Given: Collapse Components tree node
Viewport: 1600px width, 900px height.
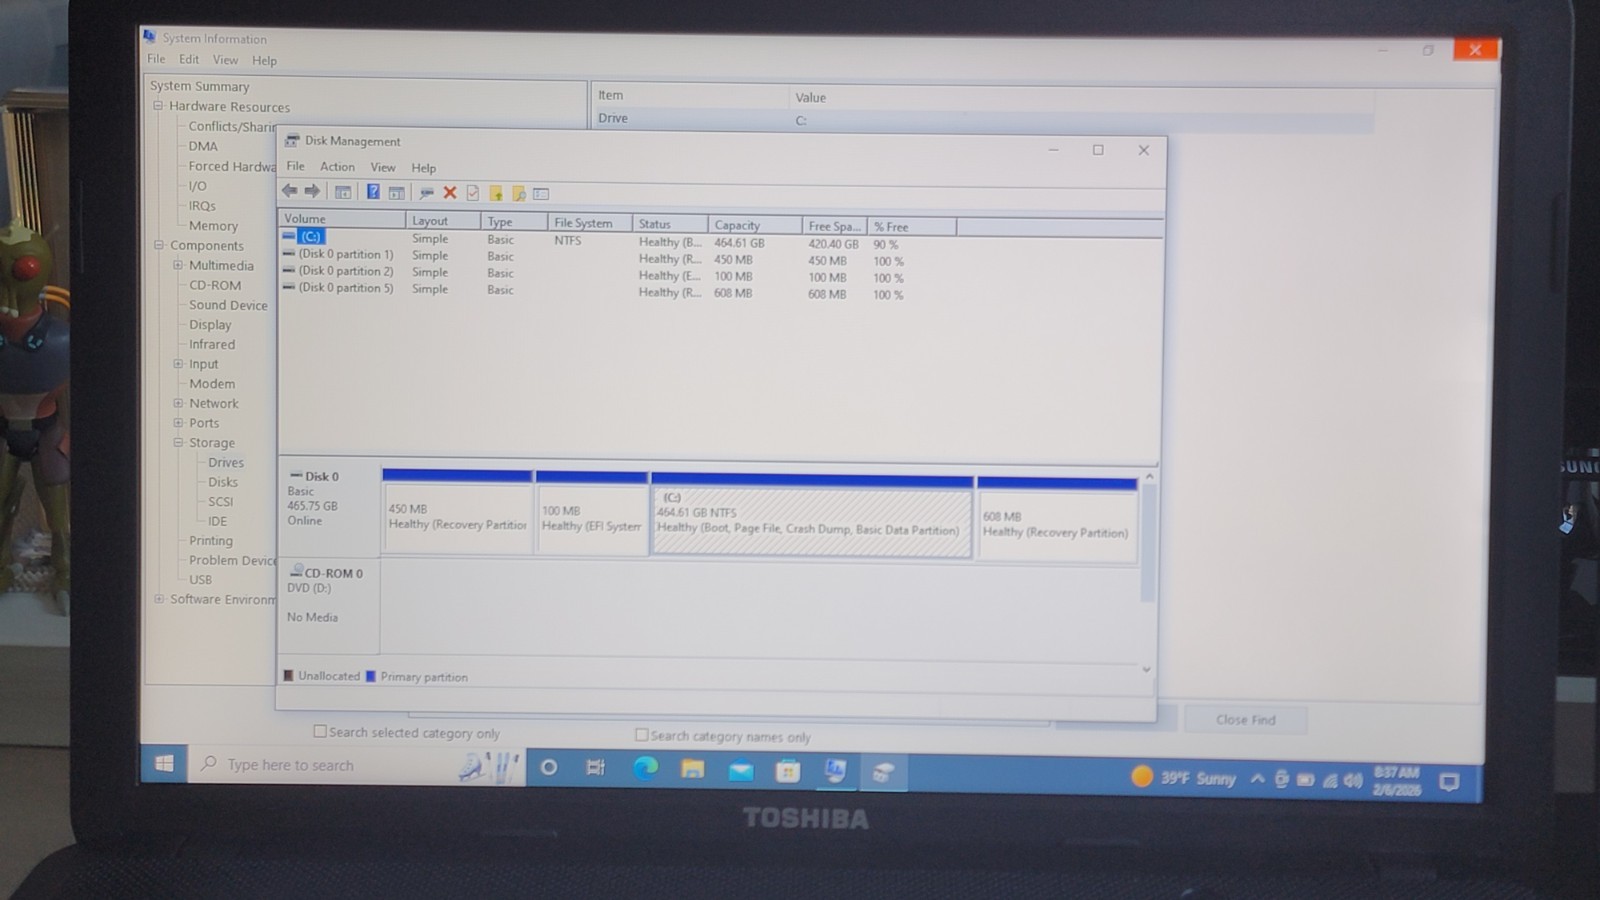Looking at the screenshot, I should [159, 244].
